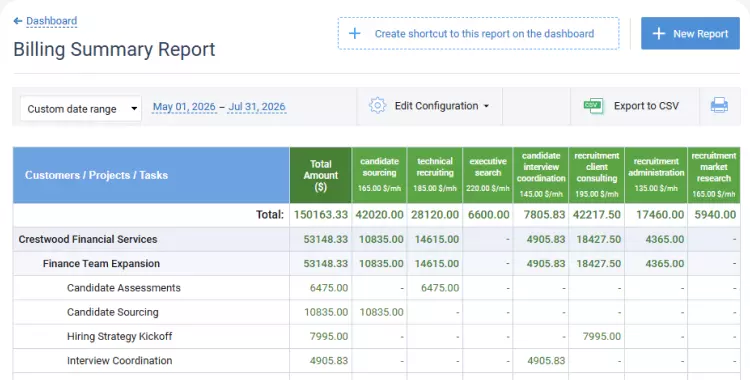This screenshot has height=380, width=750.
Task: Click the technical recruiting column header
Action: coord(435,175)
